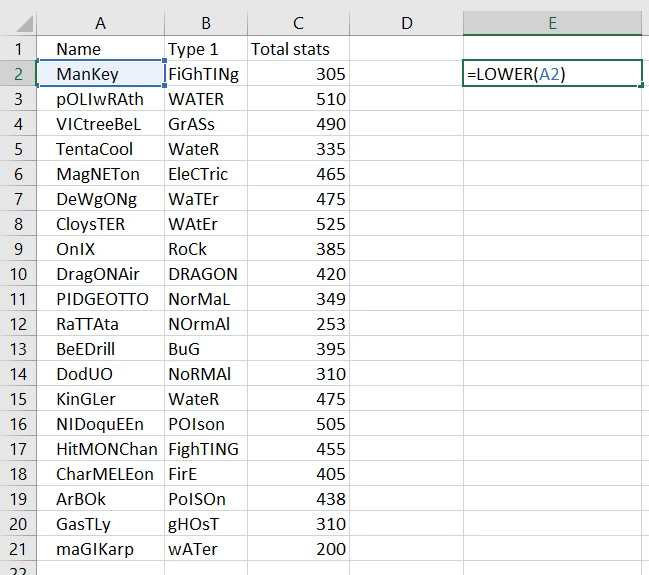This screenshot has height=575, width=649.
Task: Click the total stats value 305
Action: click(x=298, y=74)
